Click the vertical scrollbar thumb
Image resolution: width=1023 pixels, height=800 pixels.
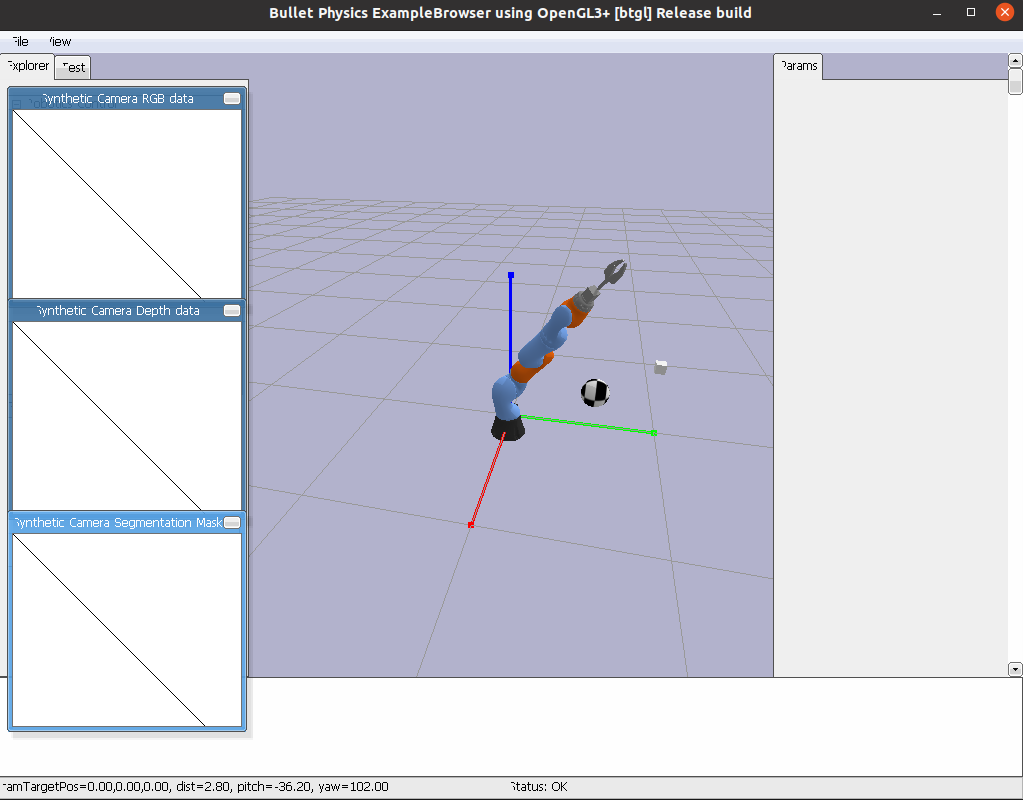(x=1015, y=82)
